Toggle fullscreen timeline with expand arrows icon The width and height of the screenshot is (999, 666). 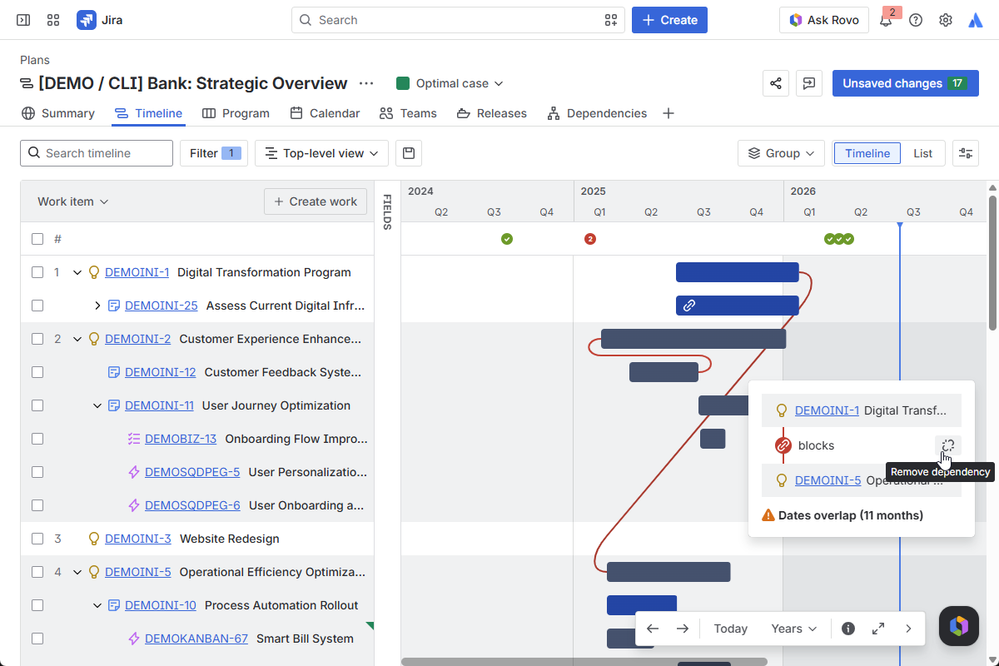[x=878, y=628]
